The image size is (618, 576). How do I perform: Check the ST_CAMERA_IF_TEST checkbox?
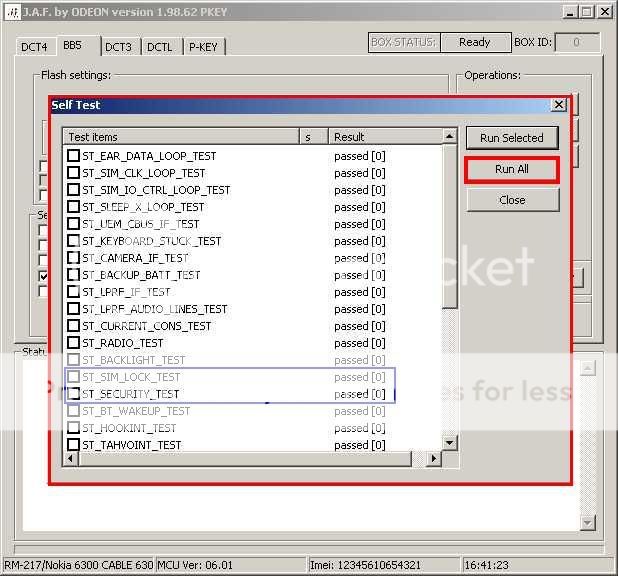73,258
